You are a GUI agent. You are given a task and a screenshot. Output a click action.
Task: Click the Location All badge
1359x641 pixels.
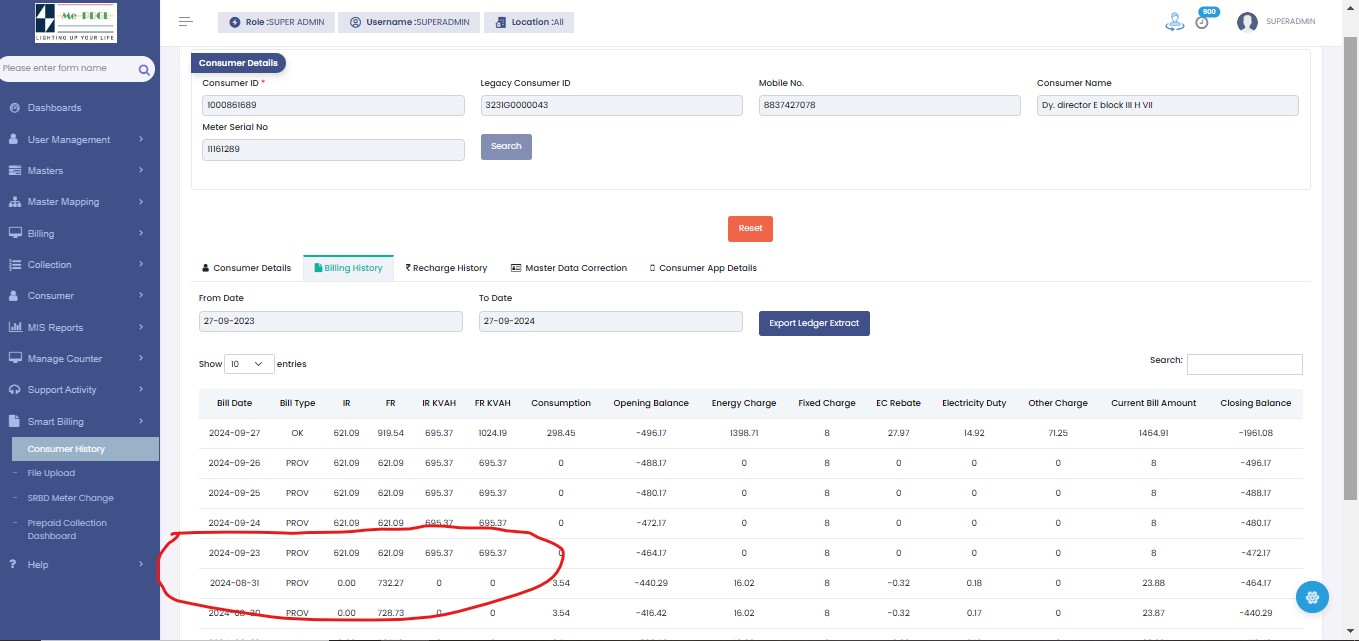coord(529,22)
